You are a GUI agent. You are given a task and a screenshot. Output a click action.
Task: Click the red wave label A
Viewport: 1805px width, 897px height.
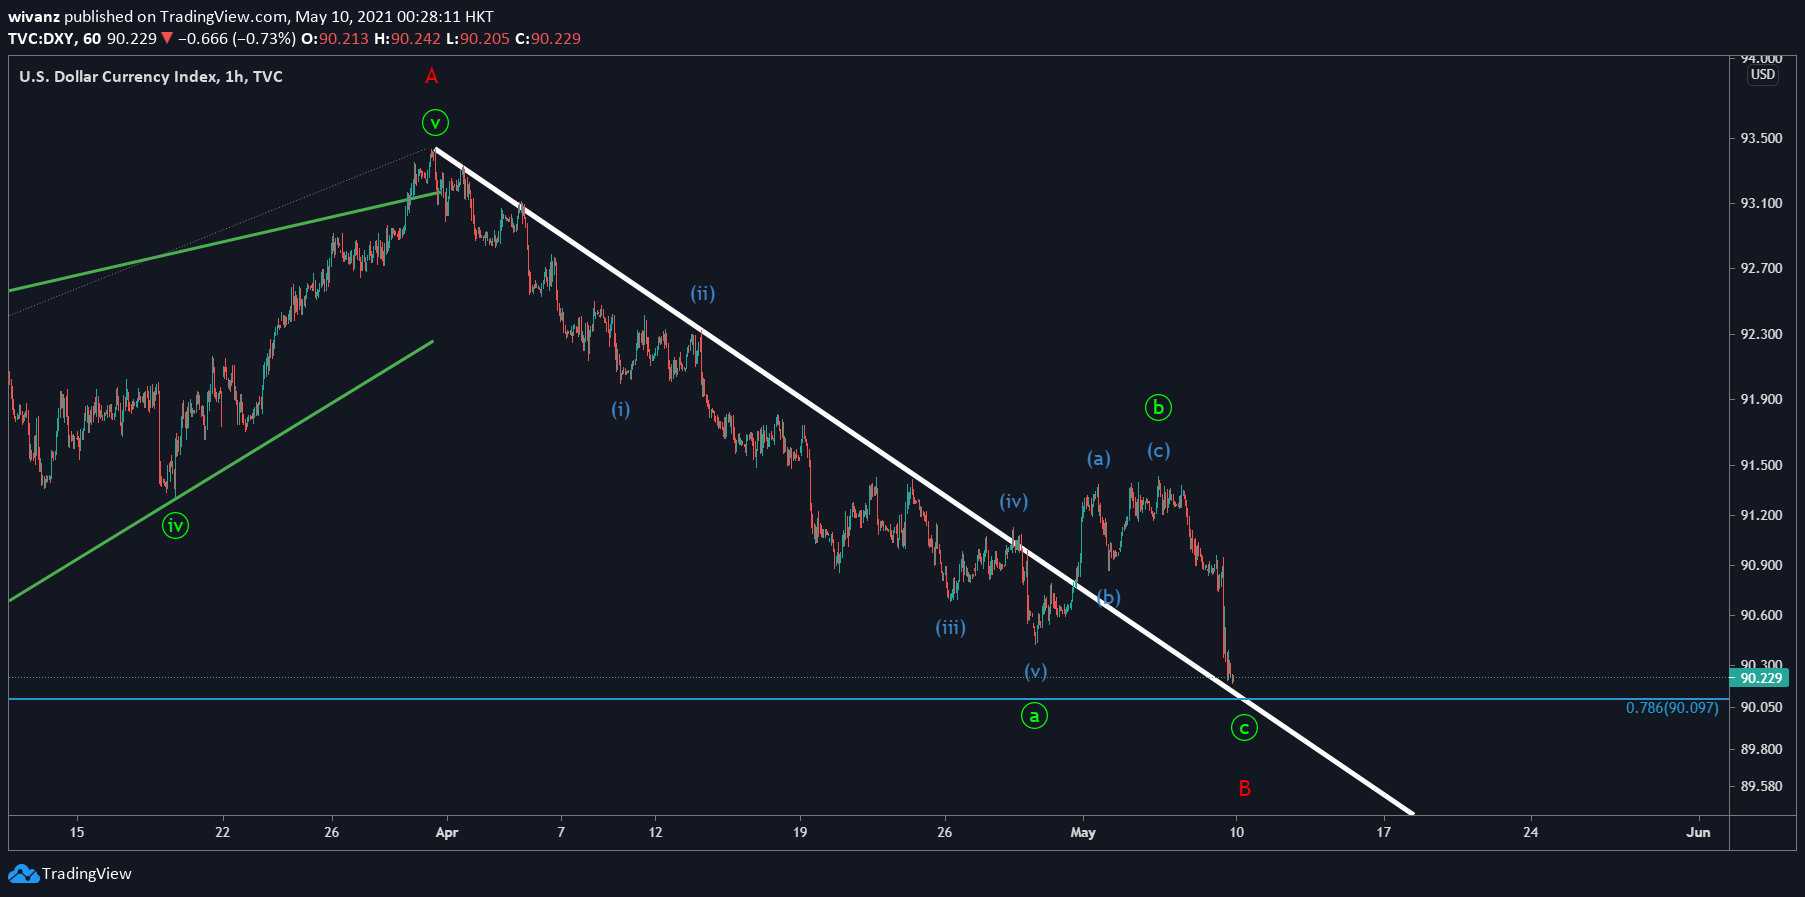[x=432, y=77]
